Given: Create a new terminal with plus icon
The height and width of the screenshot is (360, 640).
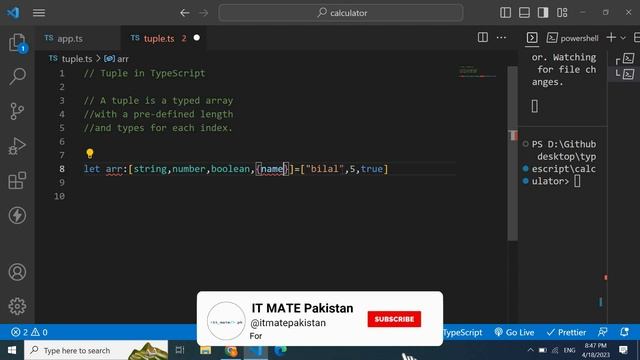Looking at the screenshot, I should (611, 38).
